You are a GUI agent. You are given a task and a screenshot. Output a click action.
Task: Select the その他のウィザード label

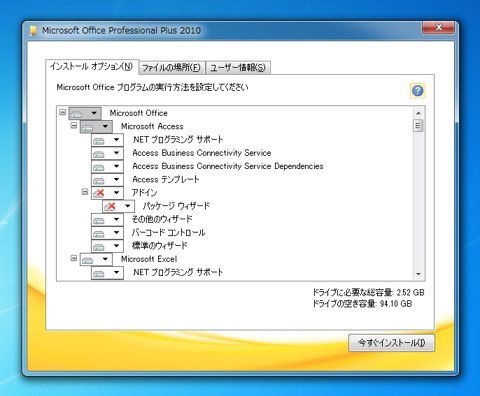point(162,219)
